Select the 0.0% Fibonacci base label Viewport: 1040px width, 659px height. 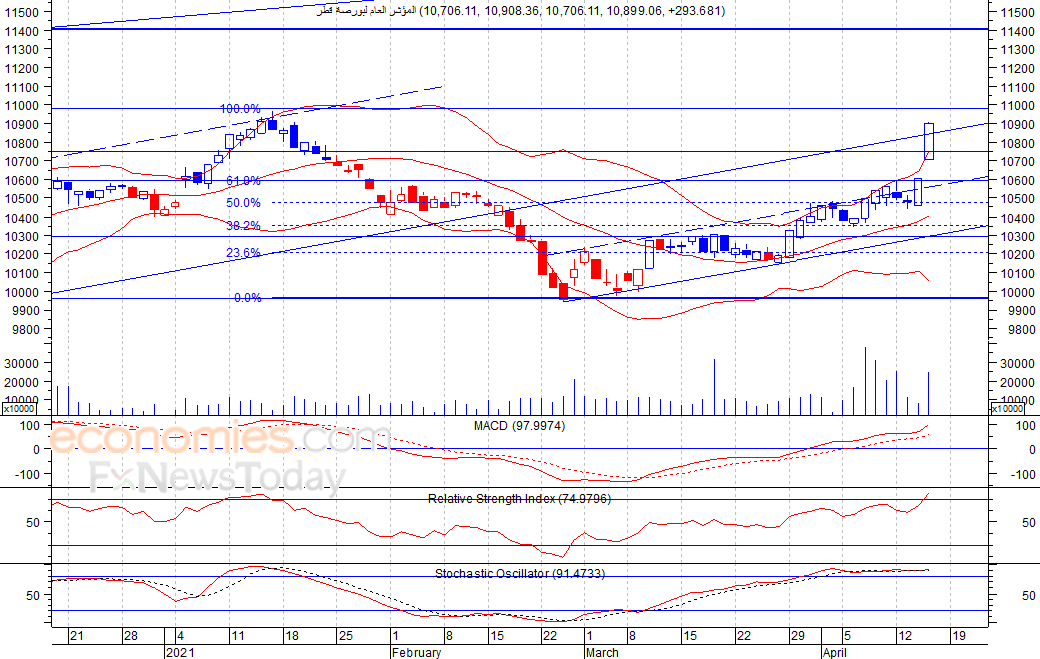[x=247, y=298]
